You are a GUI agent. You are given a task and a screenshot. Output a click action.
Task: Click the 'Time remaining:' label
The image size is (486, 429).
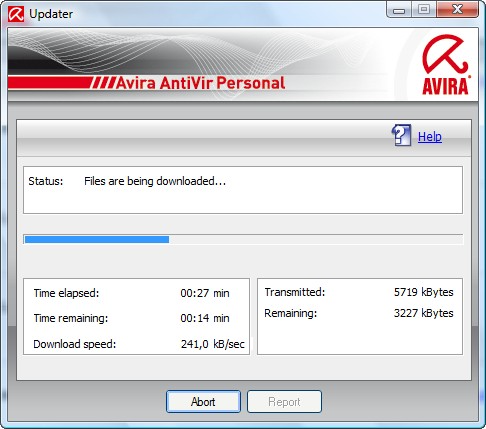(71, 318)
